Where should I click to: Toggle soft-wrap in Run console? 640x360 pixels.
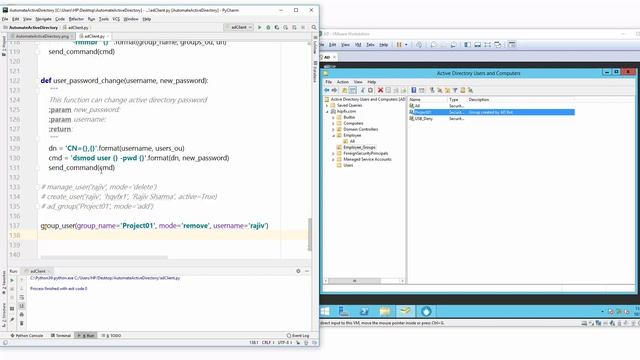[22, 297]
